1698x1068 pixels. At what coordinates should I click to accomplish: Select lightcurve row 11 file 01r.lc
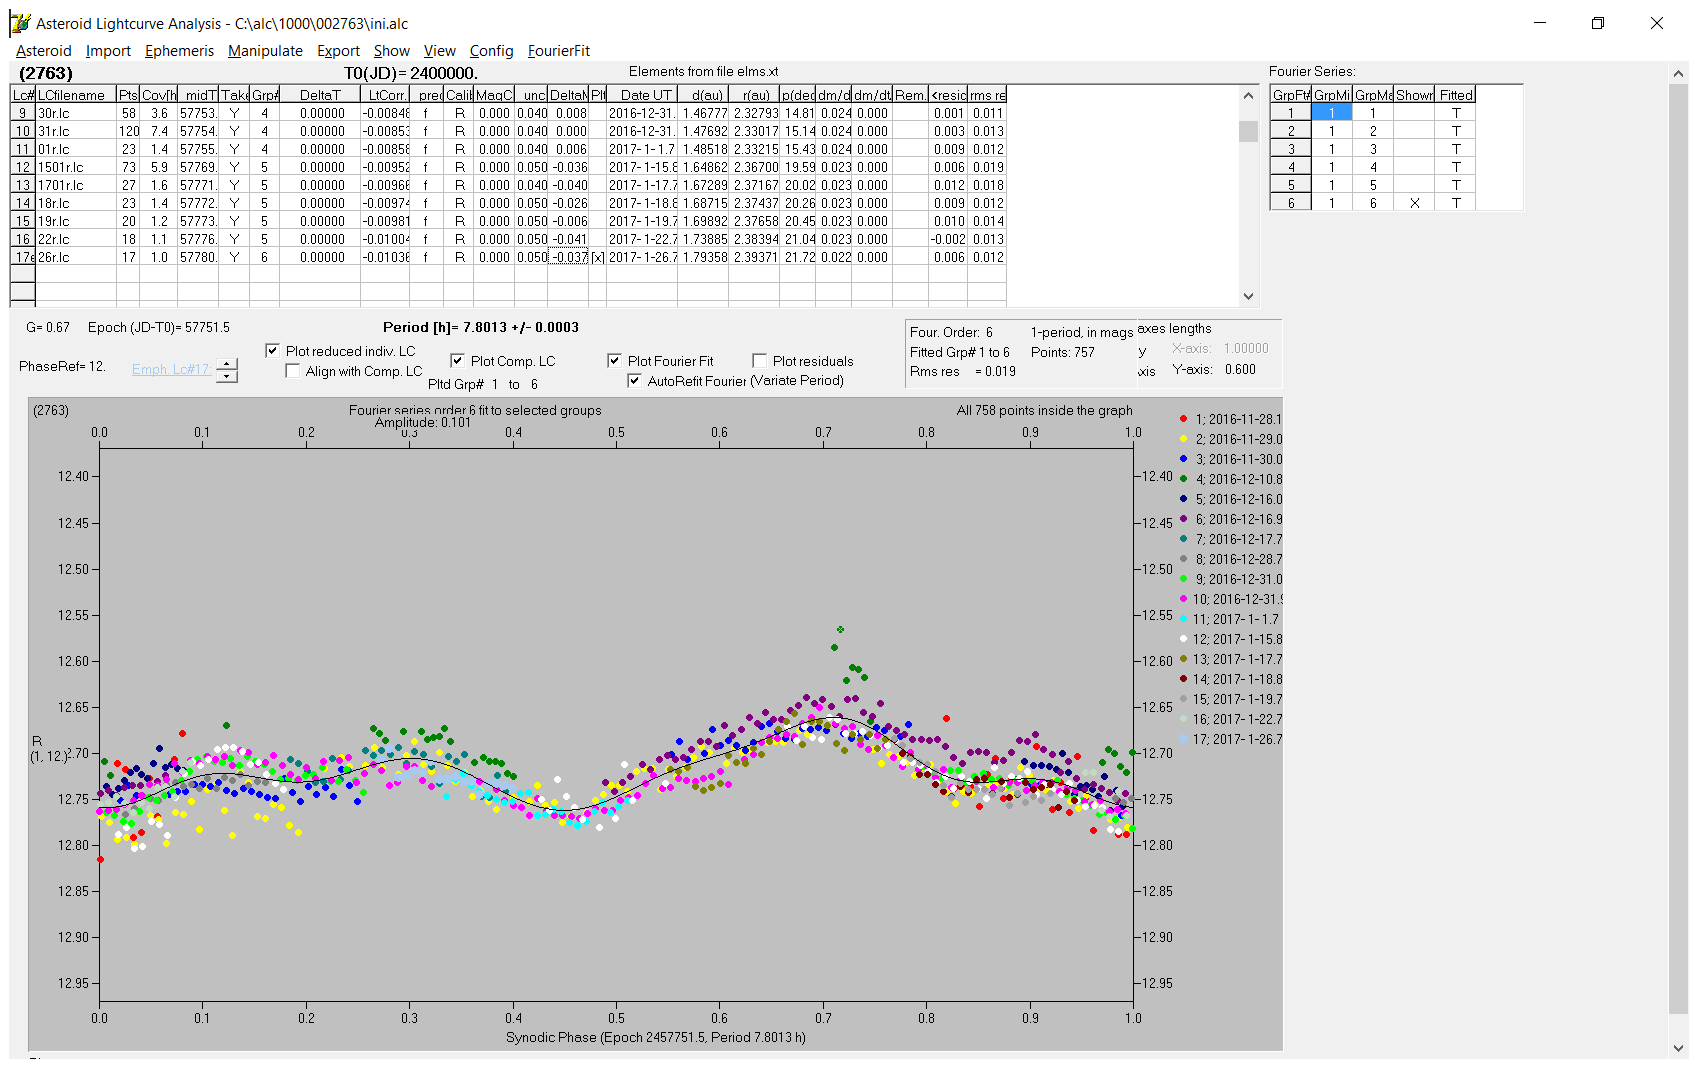[x=508, y=149]
